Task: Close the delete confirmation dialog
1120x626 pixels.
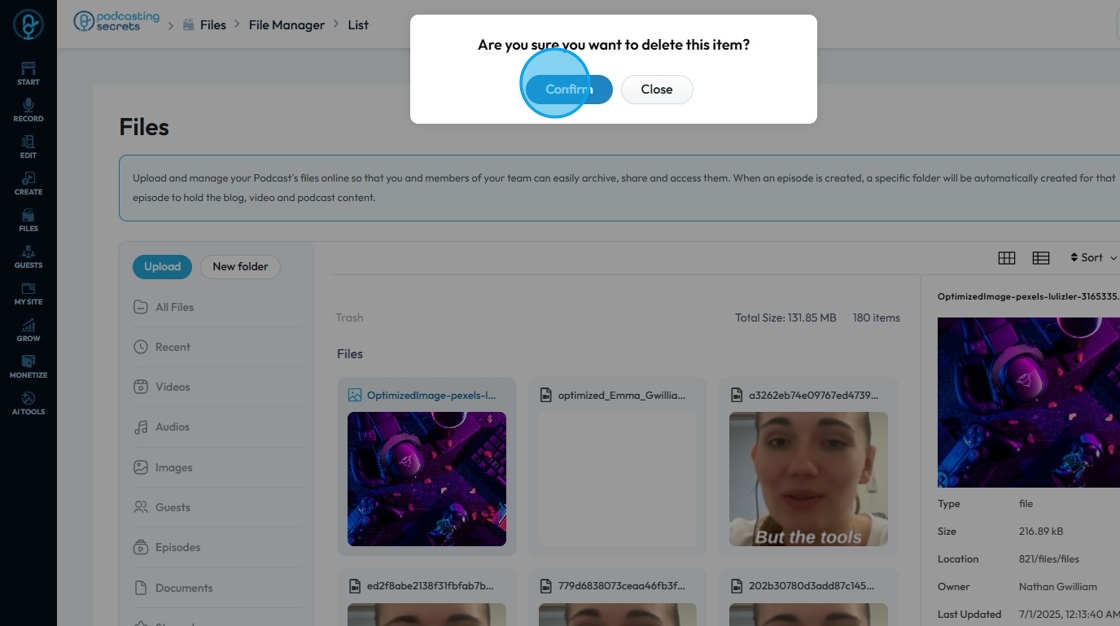Action: (656, 89)
